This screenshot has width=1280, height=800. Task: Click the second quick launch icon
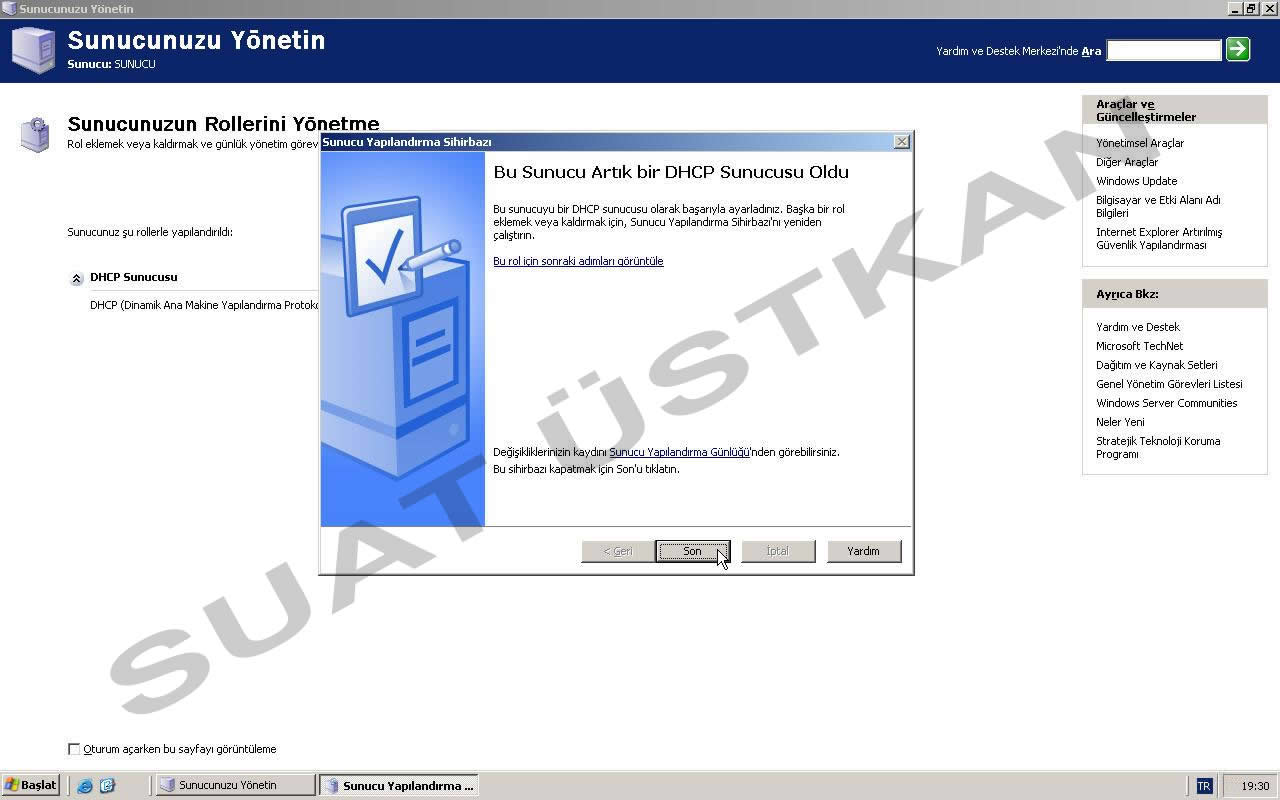107,786
